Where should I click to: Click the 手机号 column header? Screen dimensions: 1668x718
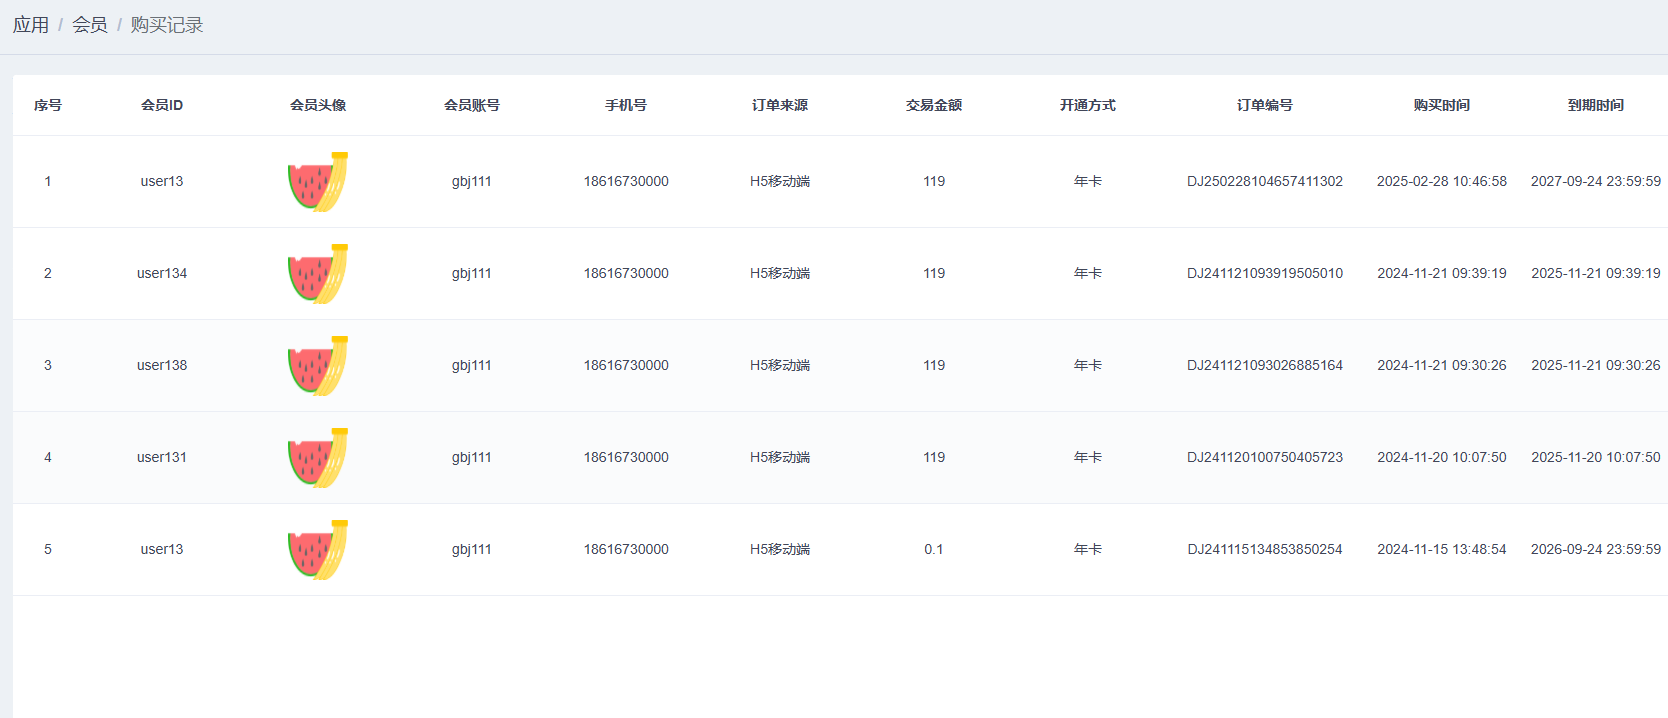pos(626,105)
